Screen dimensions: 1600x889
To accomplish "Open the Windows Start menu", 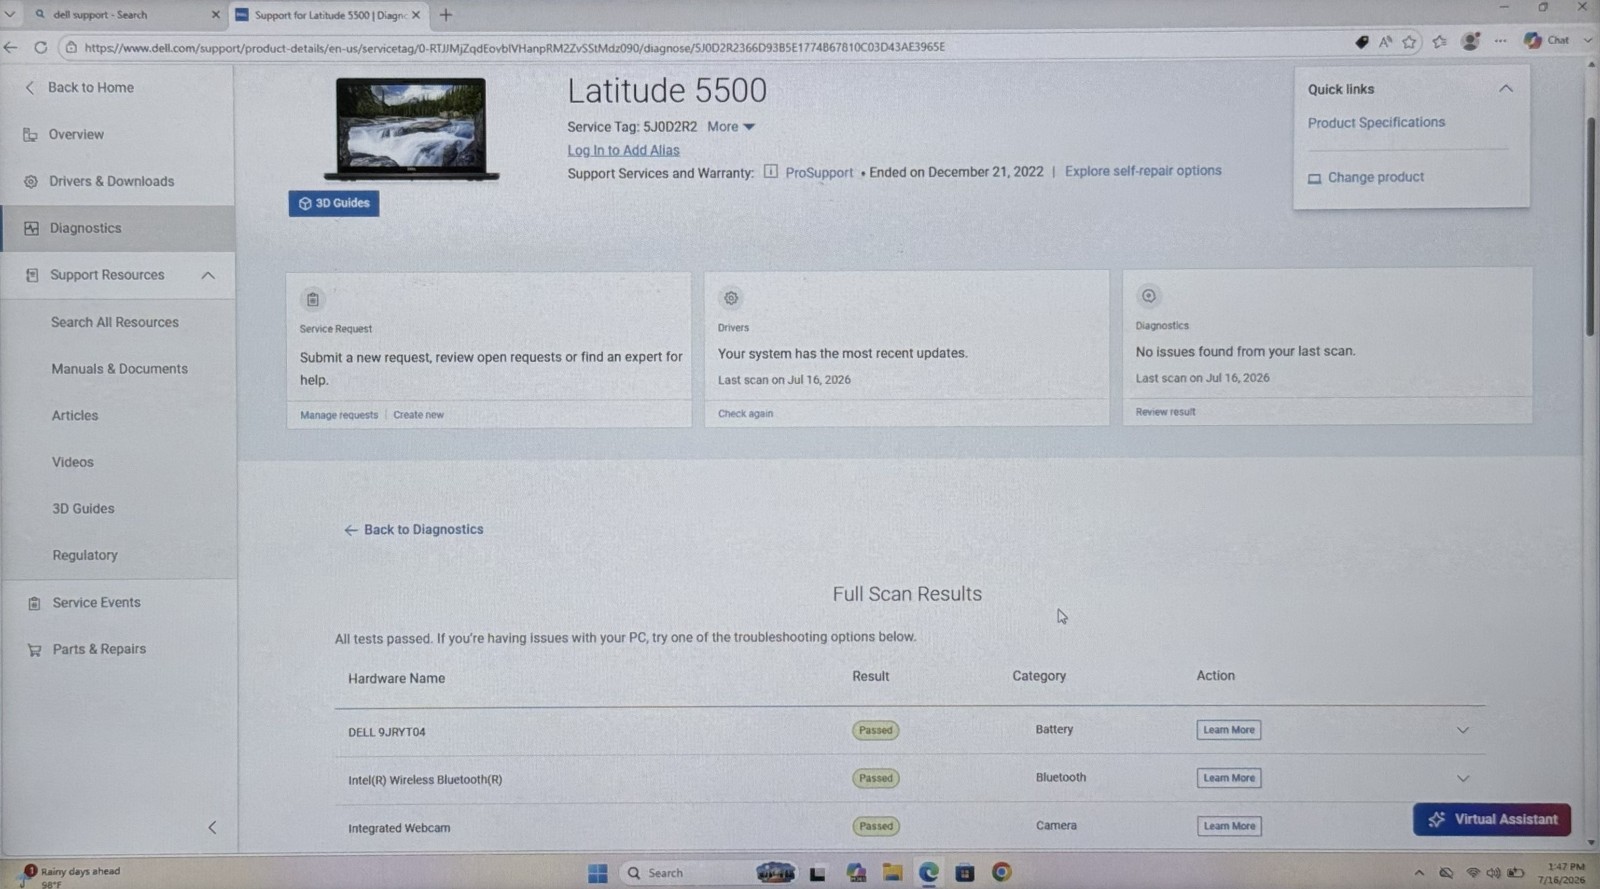I will (x=598, y=873).
